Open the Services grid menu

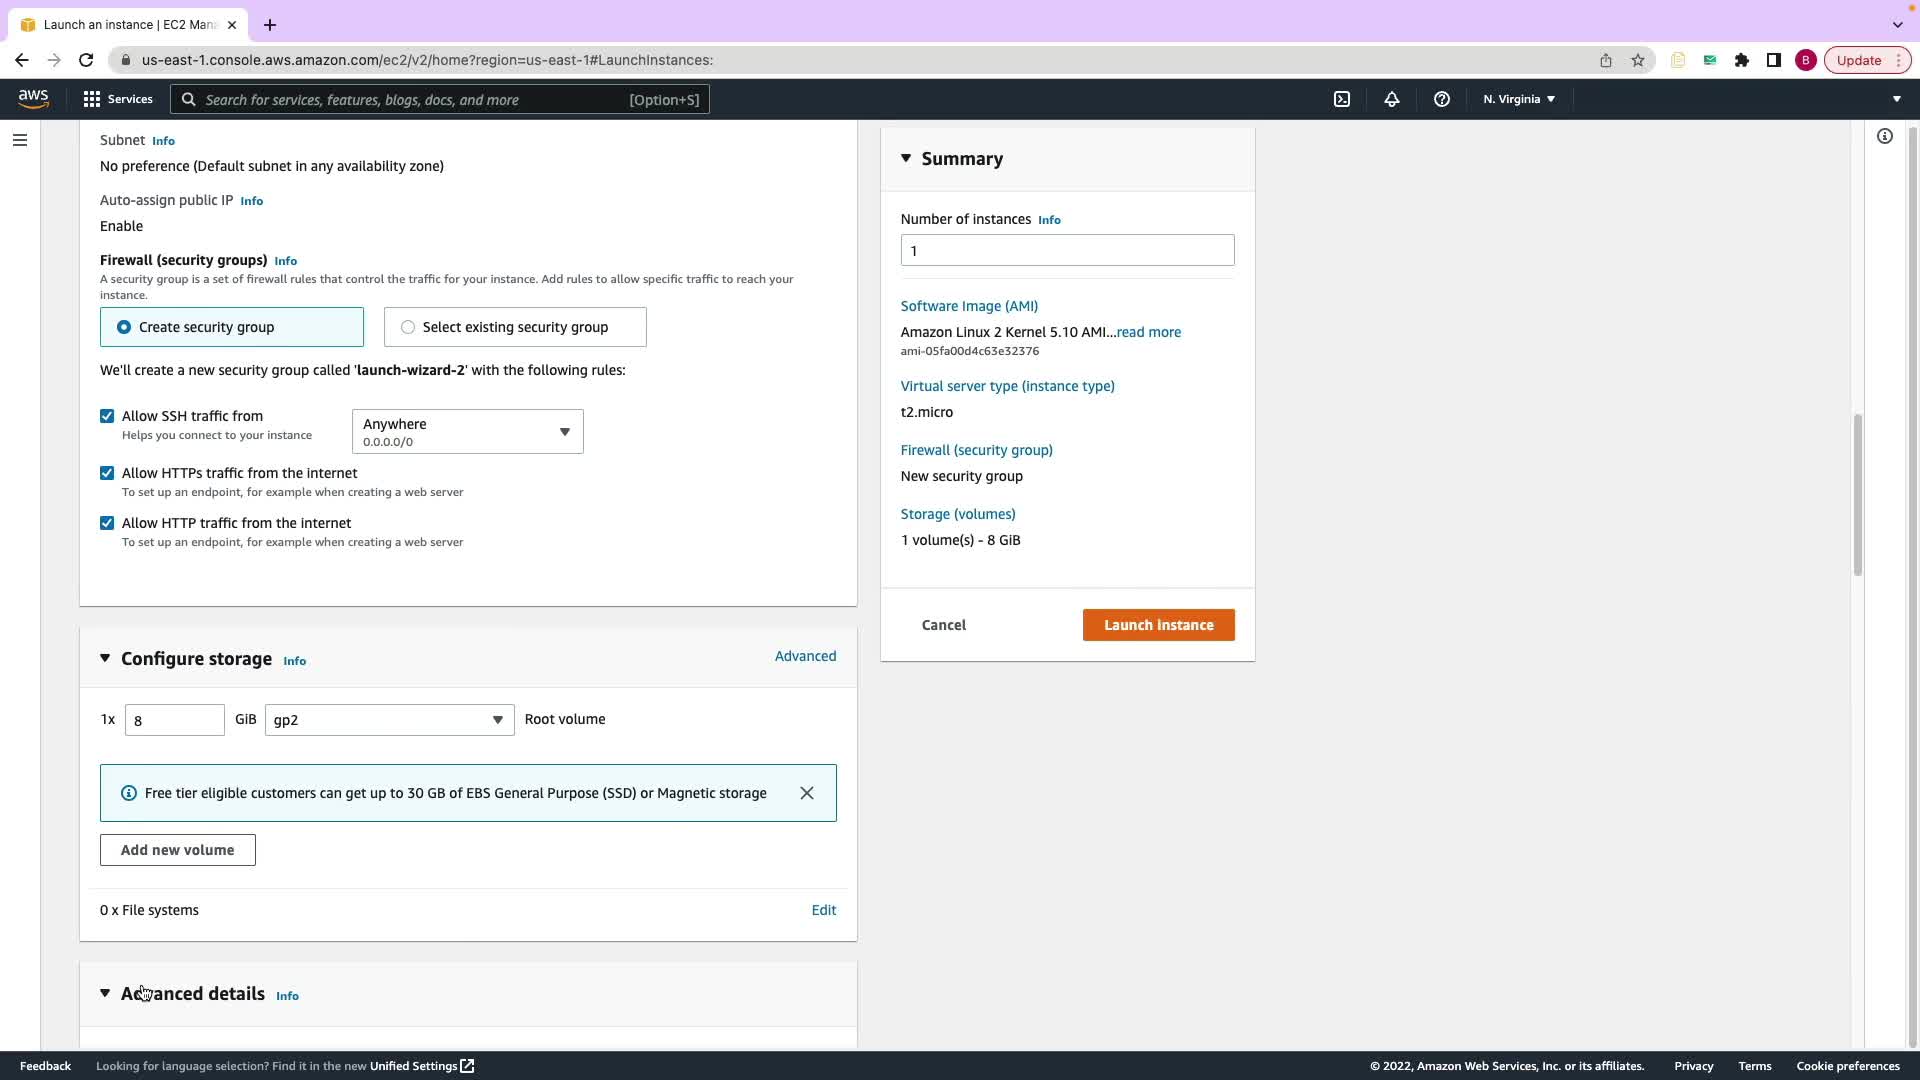(117, 99)
